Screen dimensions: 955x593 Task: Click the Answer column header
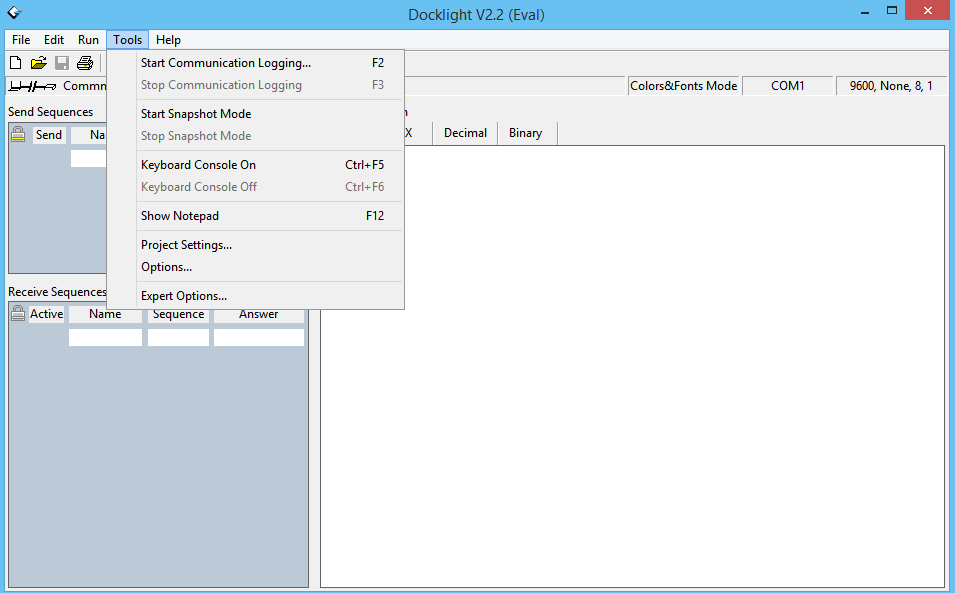[259, 314]
